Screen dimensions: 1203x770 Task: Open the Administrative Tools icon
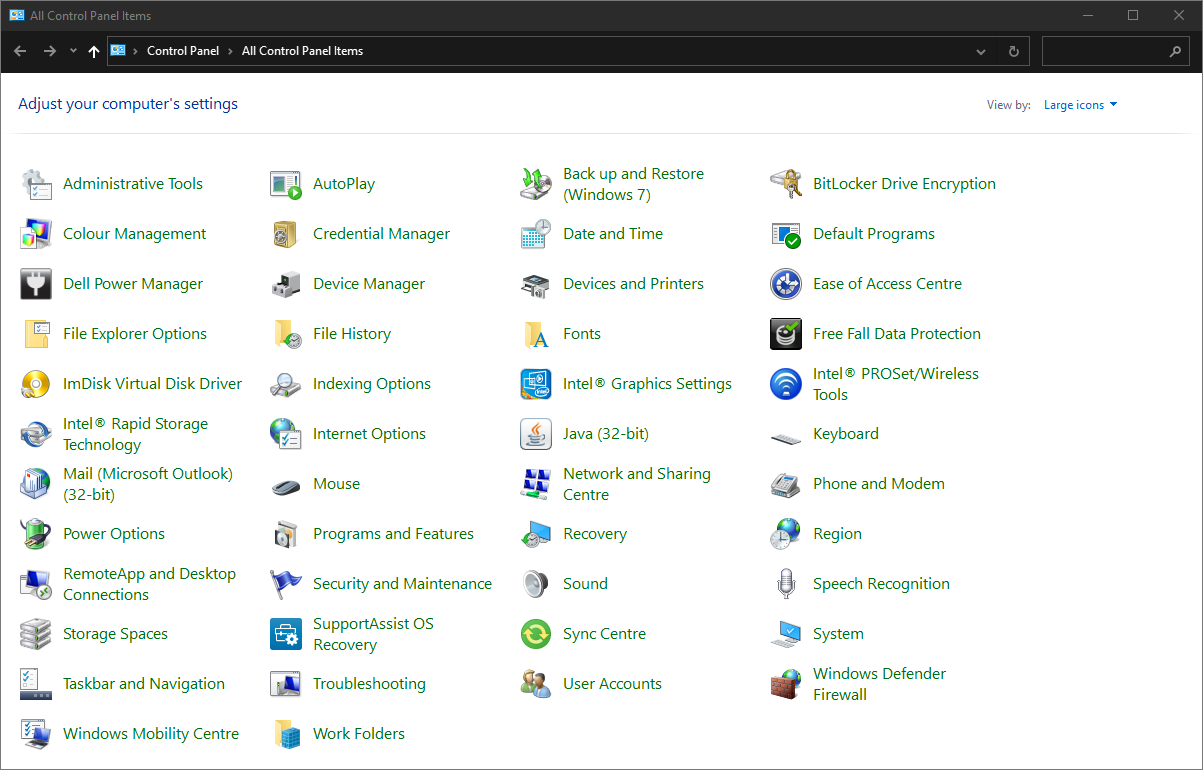36,184
